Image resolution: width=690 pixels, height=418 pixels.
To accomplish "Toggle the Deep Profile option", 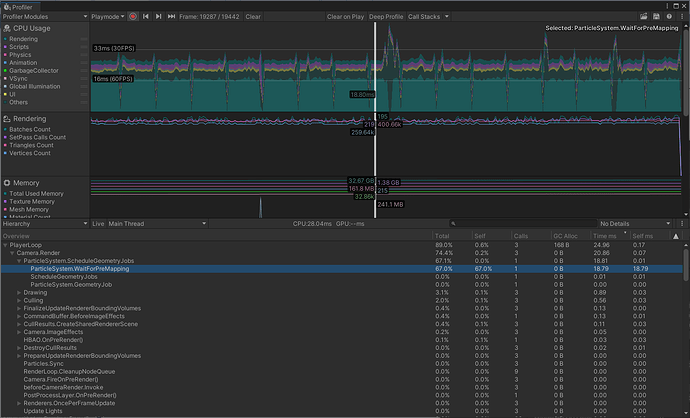I will coord(386,17).
